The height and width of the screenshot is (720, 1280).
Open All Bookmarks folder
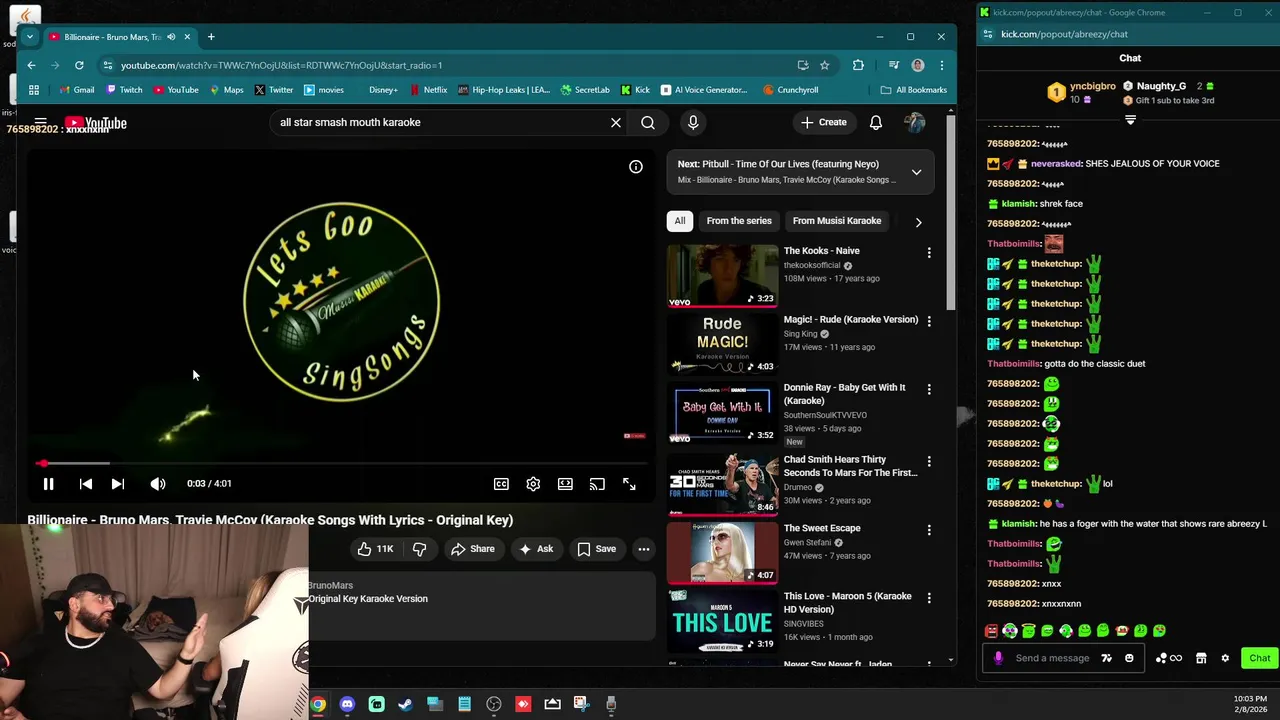913,90
